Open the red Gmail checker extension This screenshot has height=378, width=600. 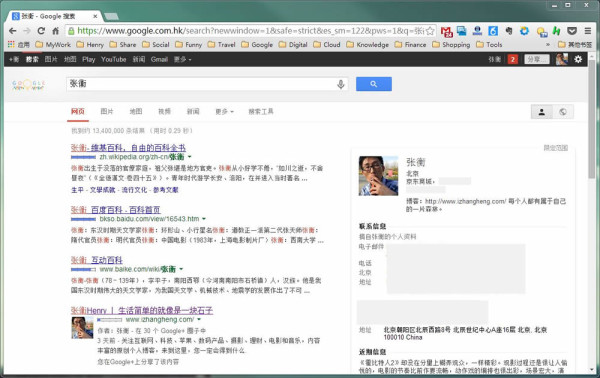coord(446,31)
